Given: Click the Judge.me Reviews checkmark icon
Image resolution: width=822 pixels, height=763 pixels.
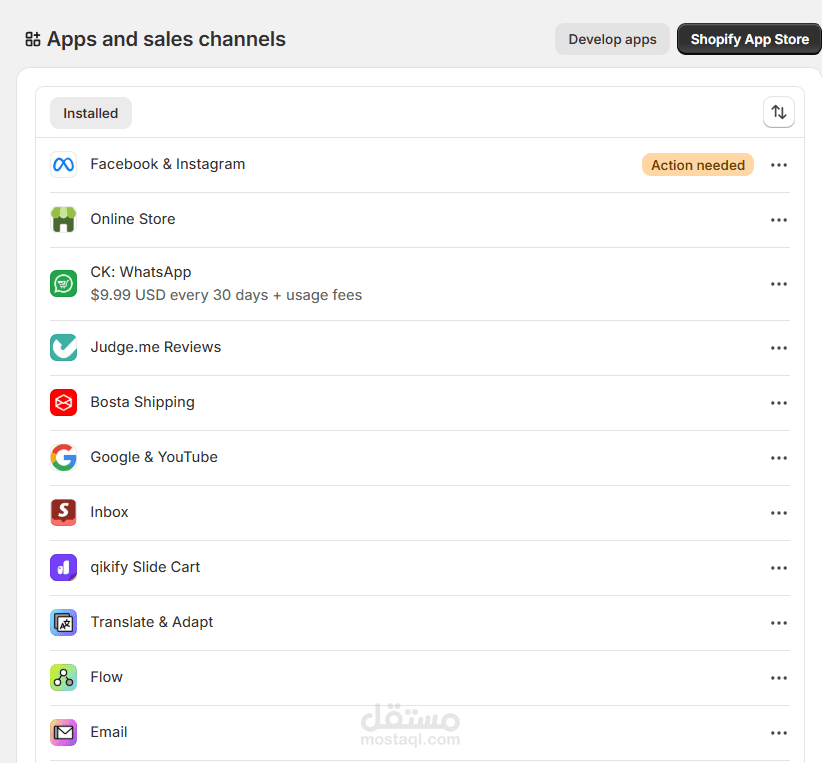Looking at the screenshot, I should click(63, 348).
